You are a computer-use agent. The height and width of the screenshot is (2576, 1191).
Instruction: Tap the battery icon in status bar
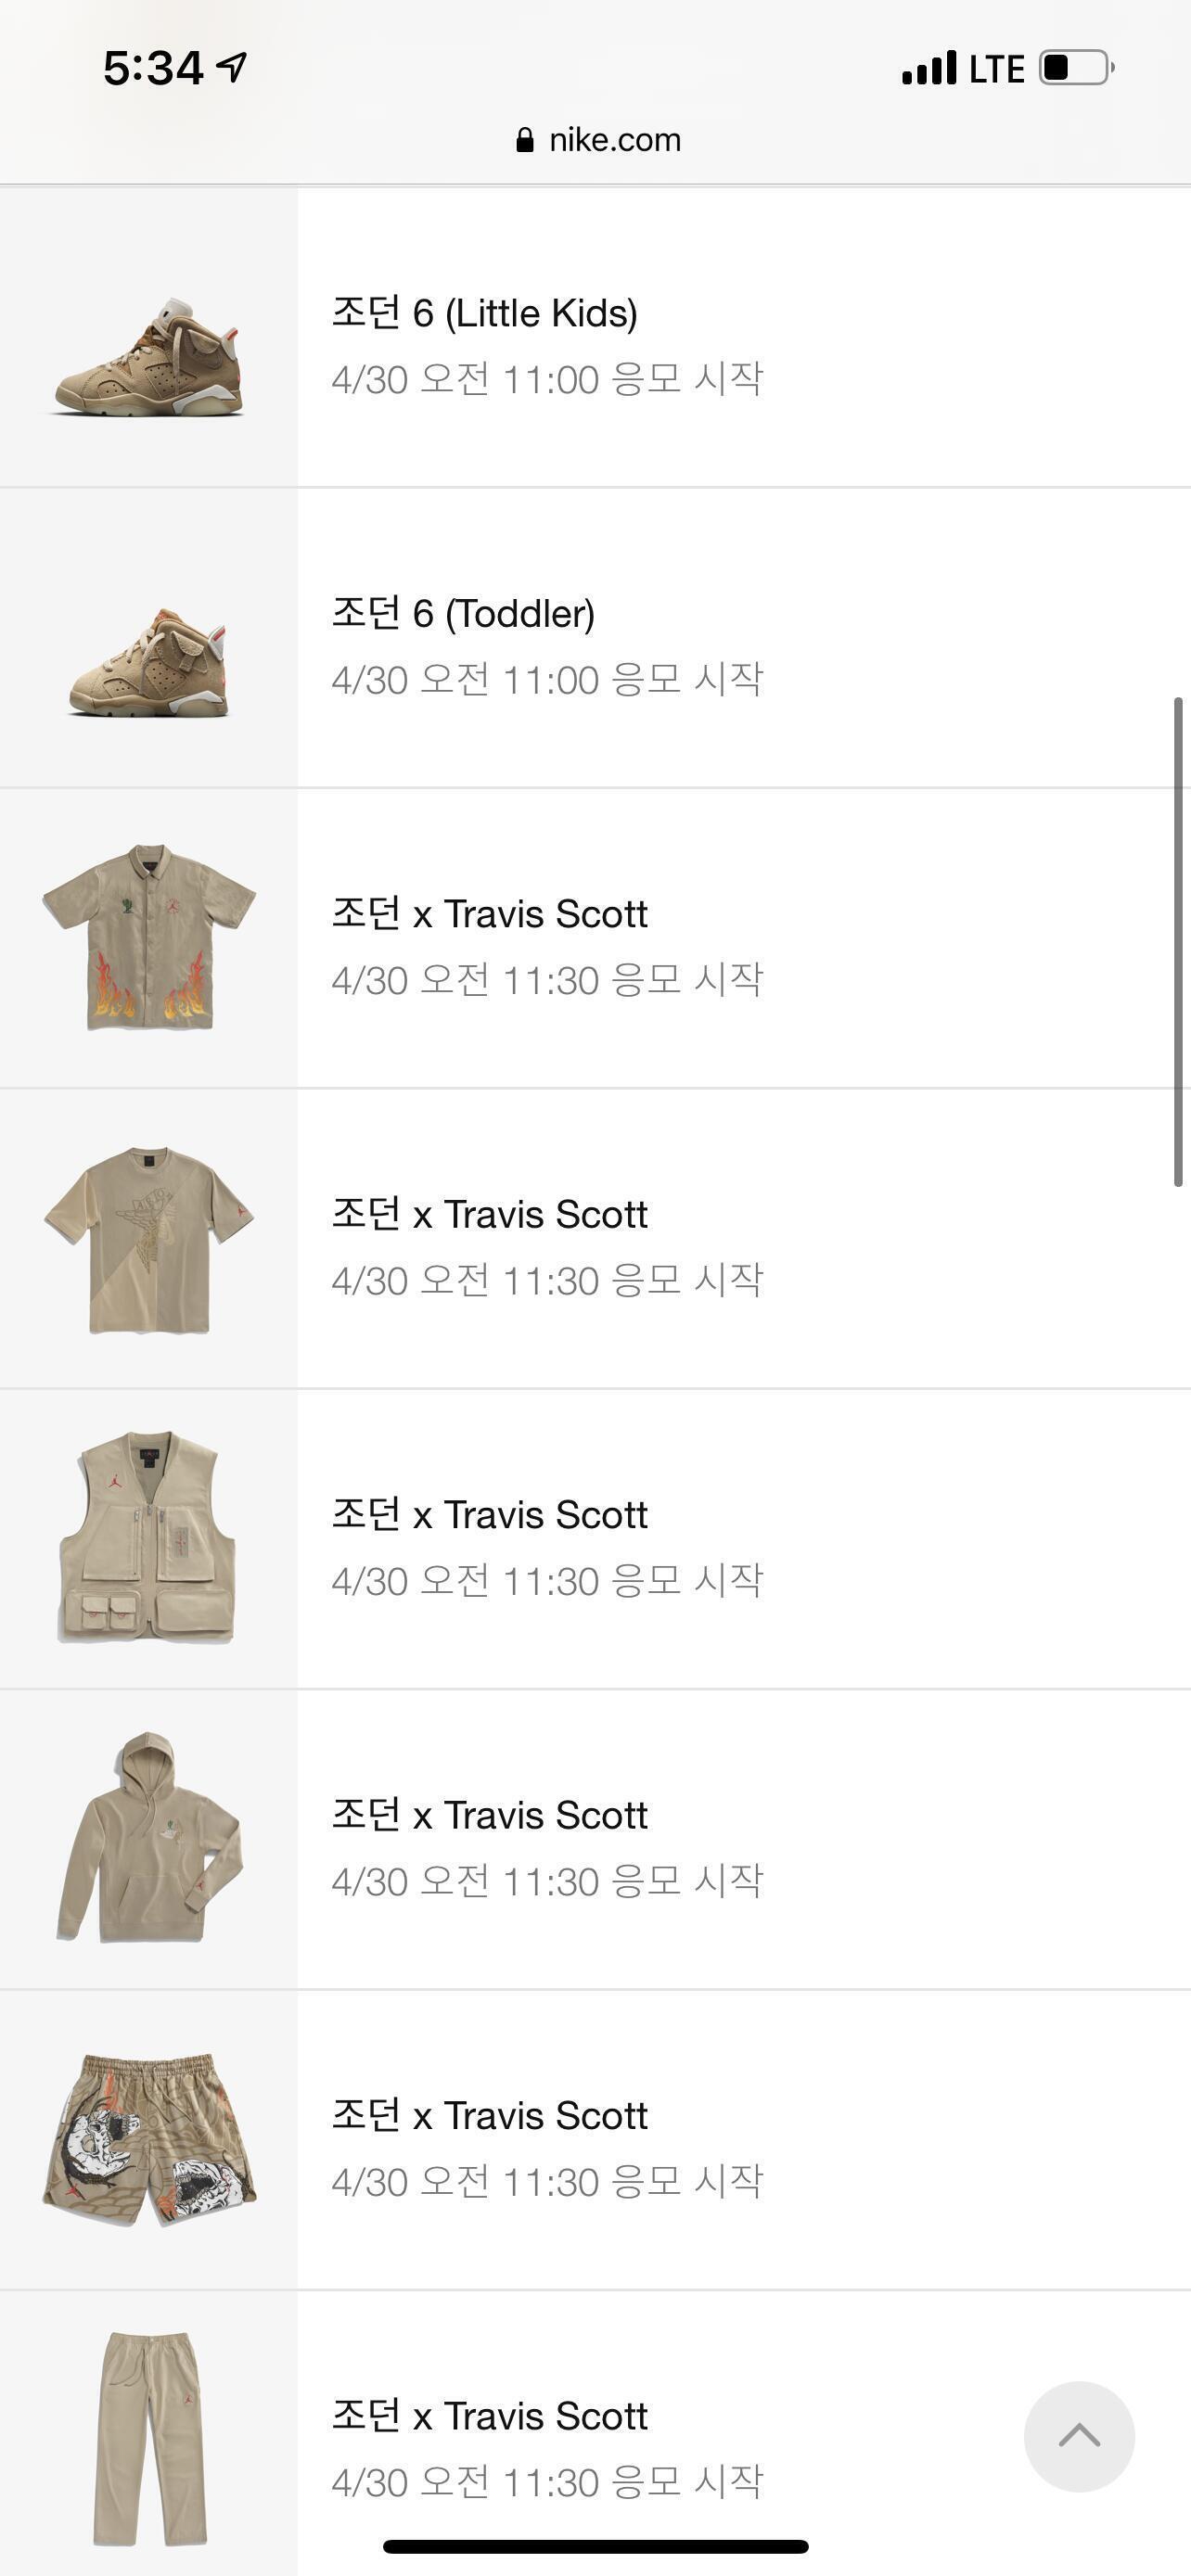point(1077,68)
